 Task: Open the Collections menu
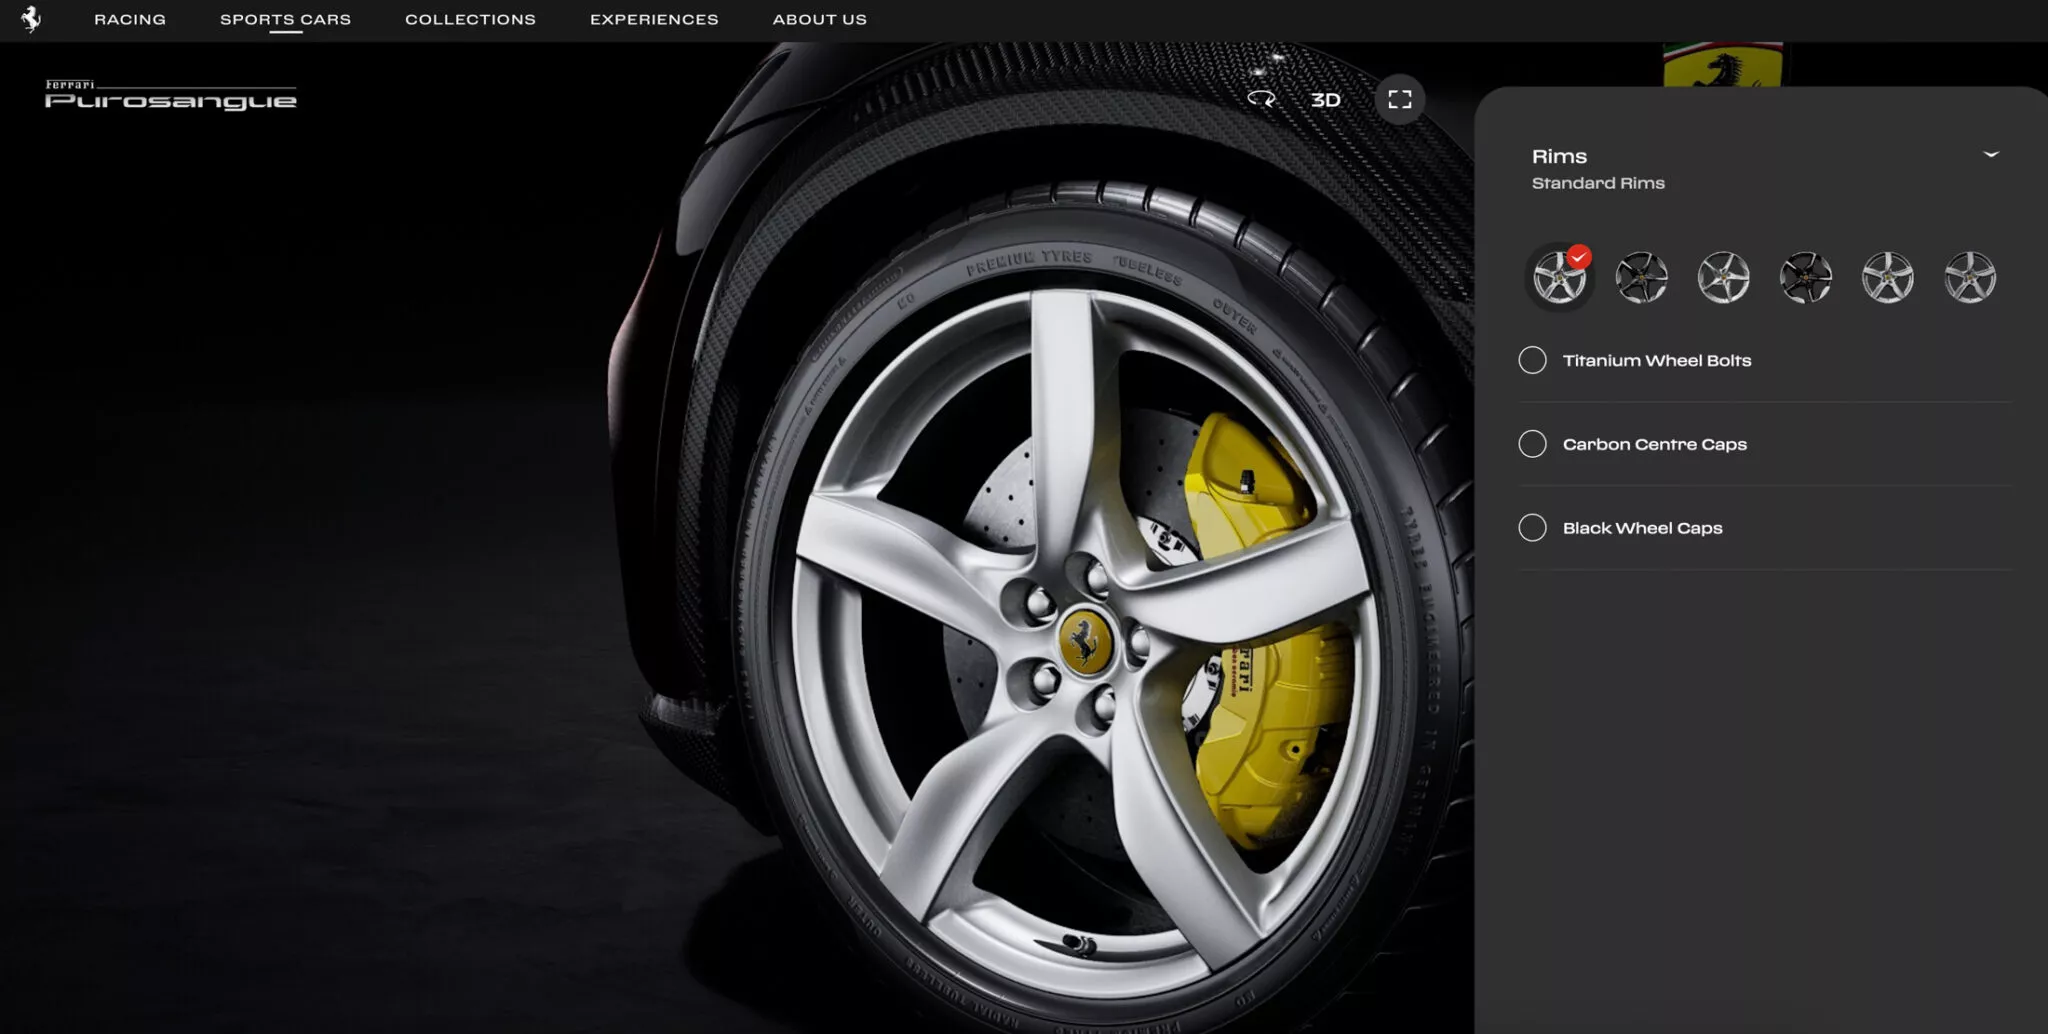coord(470,19)
